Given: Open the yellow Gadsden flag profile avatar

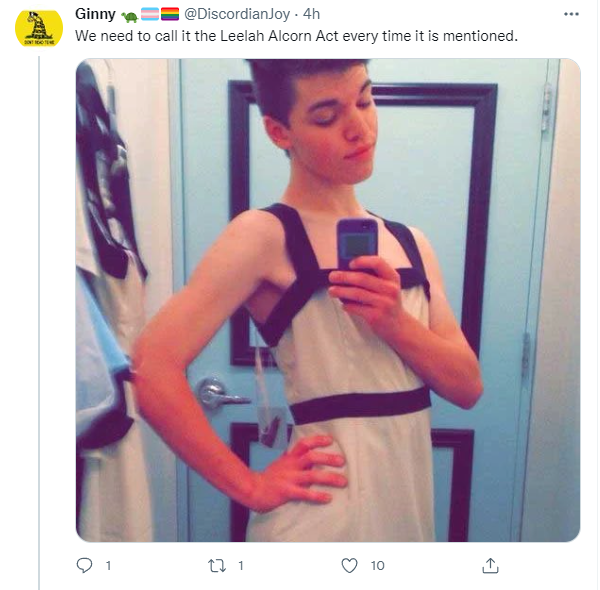Looking at the screenshot, I should pyautogui.click(x=39, y=29).
